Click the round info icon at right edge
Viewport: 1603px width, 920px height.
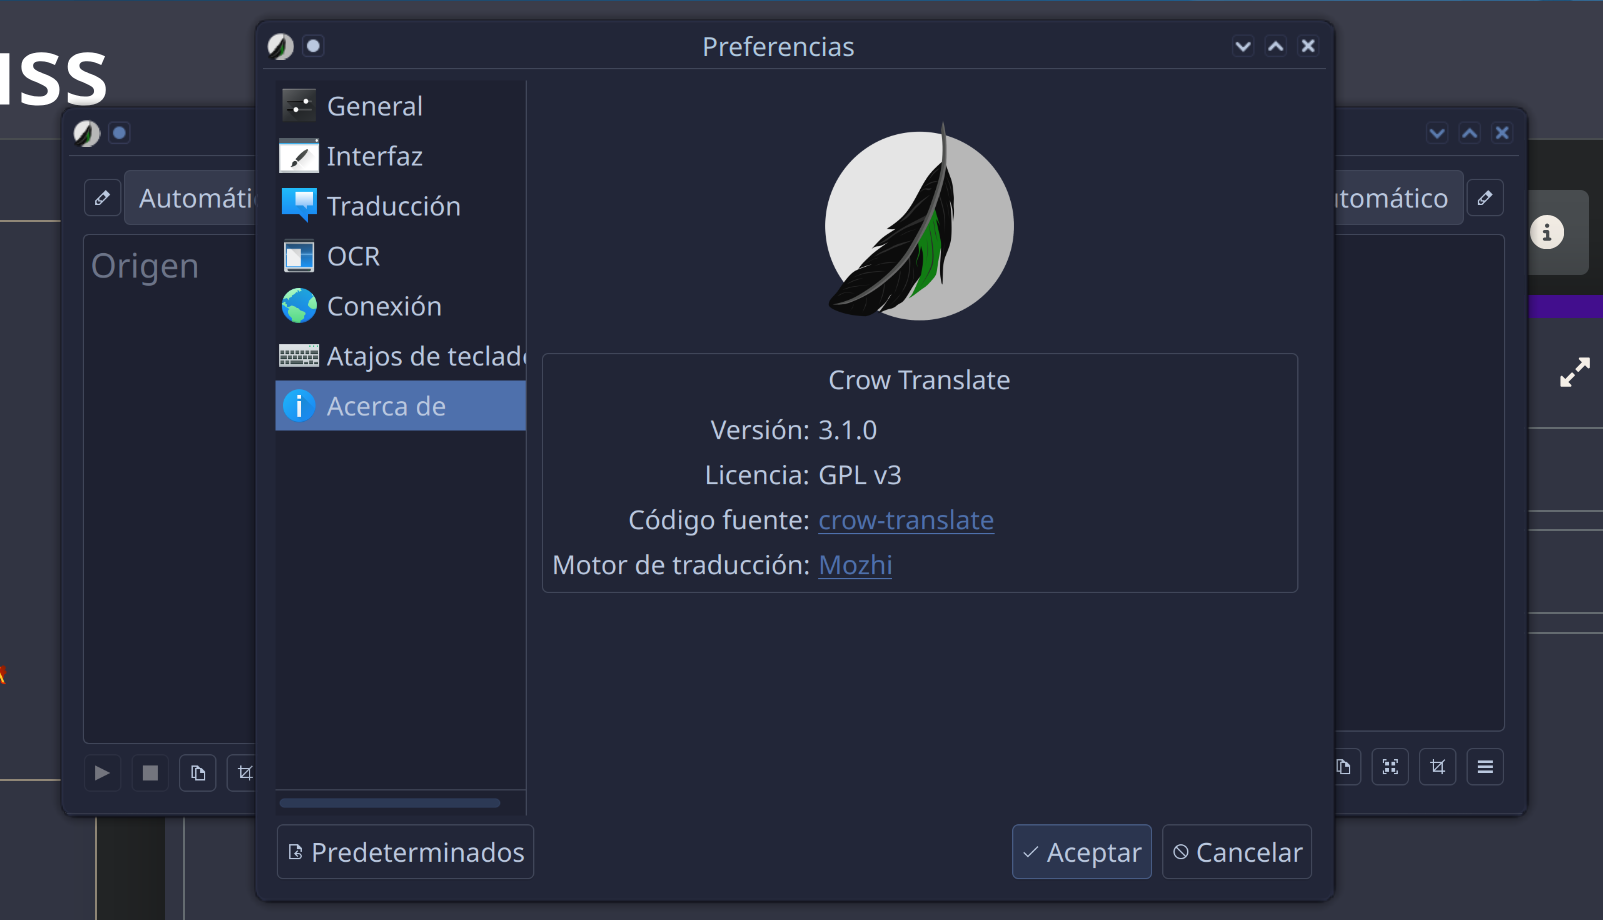tap(1547, 233)
